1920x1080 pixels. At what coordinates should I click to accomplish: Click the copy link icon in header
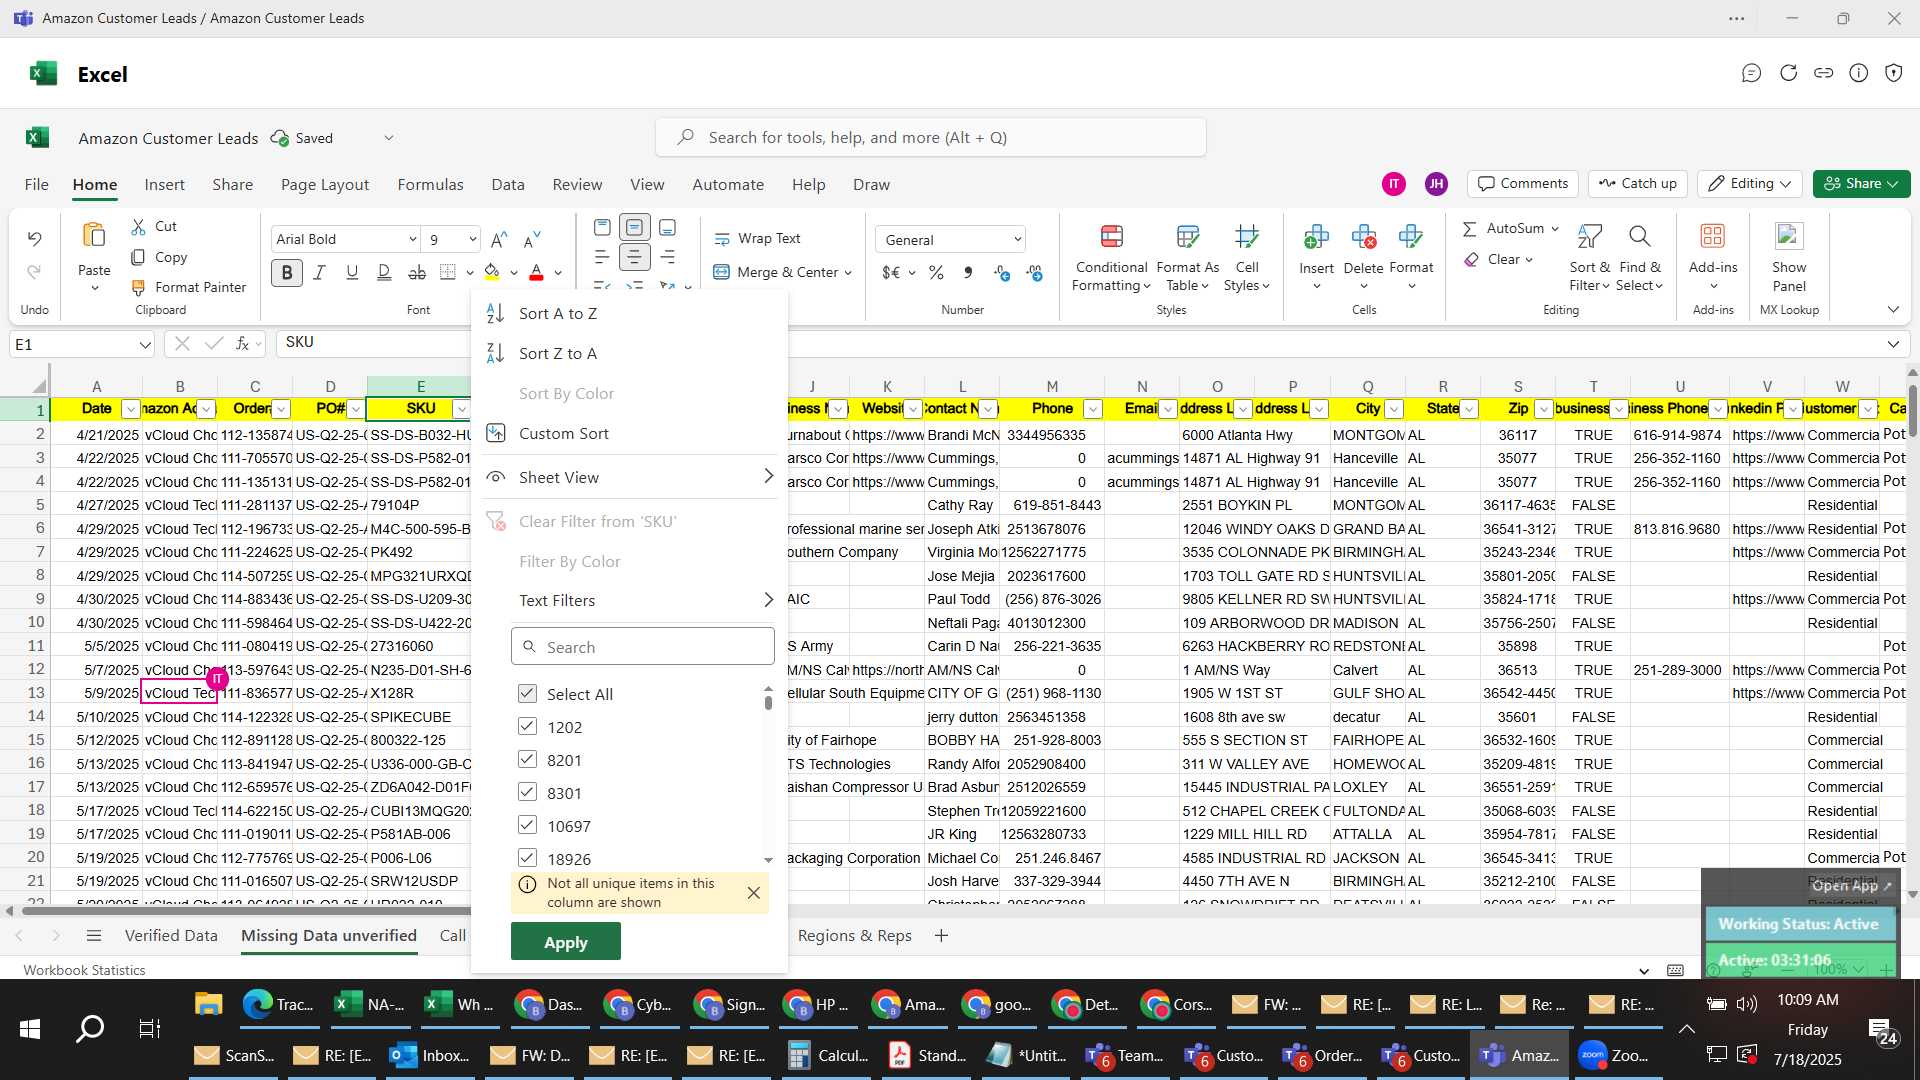[1824, 73]
